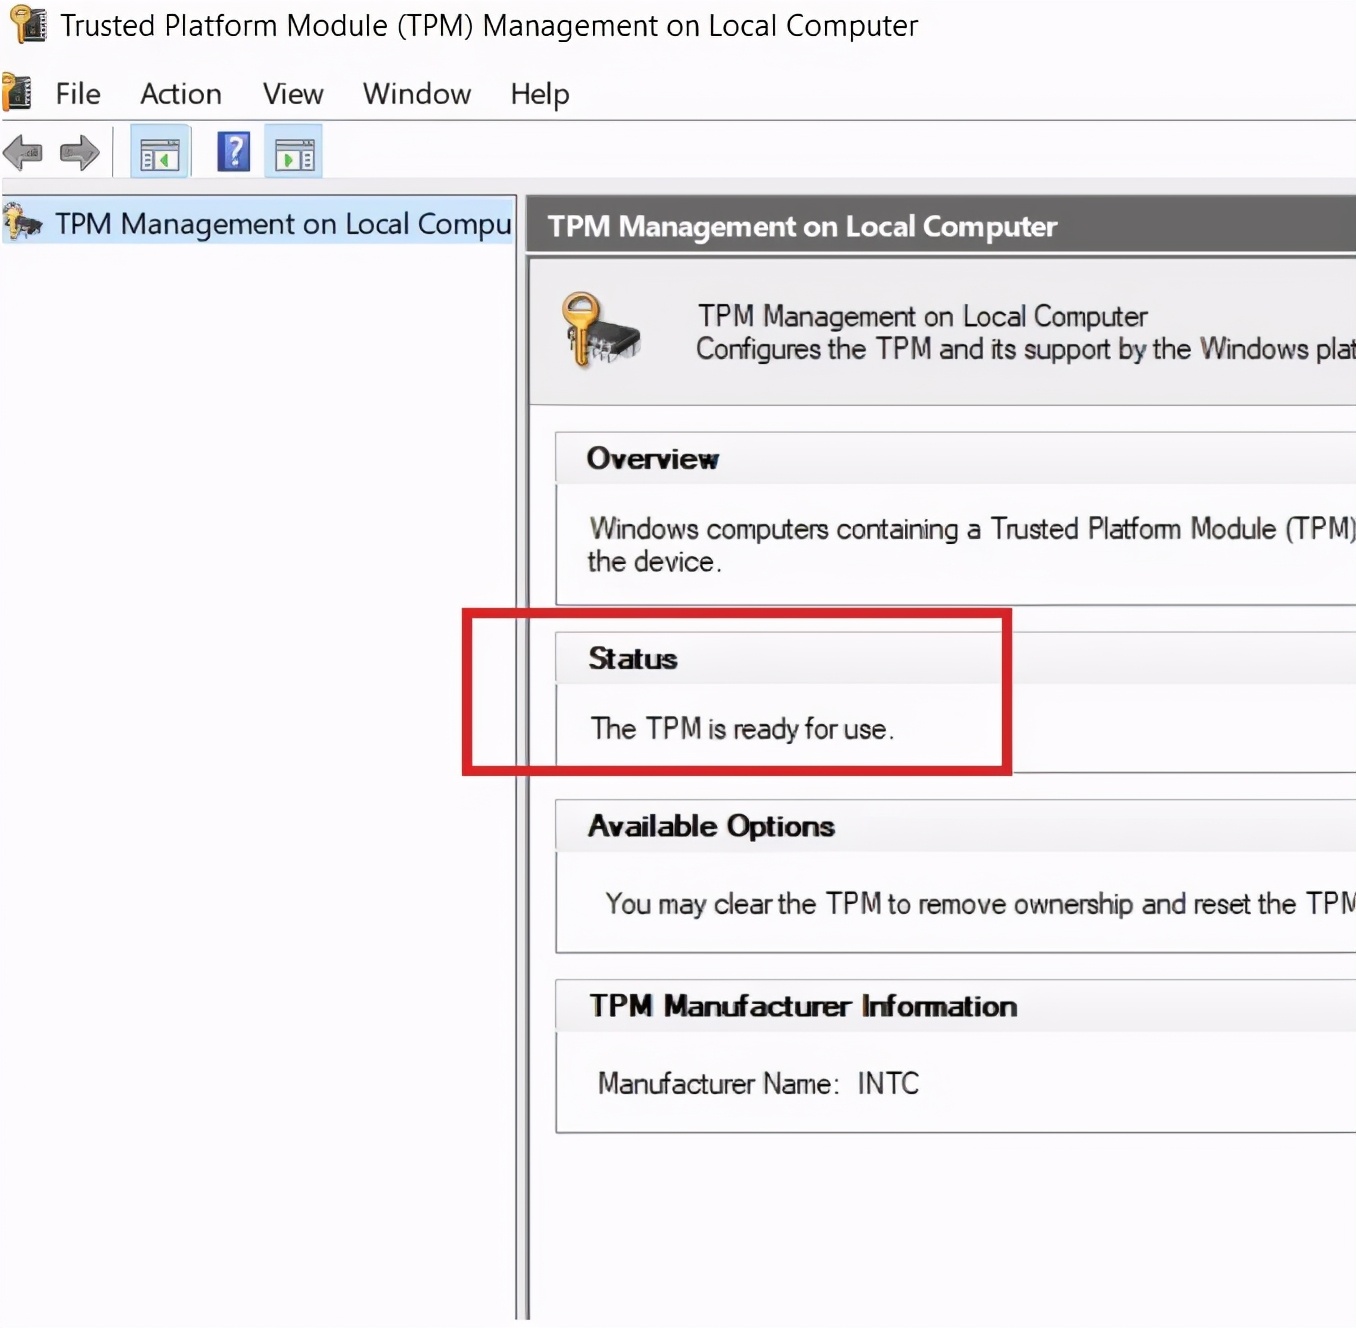Click the 'the device.' overview text line
The width and height of the screenshot is (1356, 1328).
654,561
